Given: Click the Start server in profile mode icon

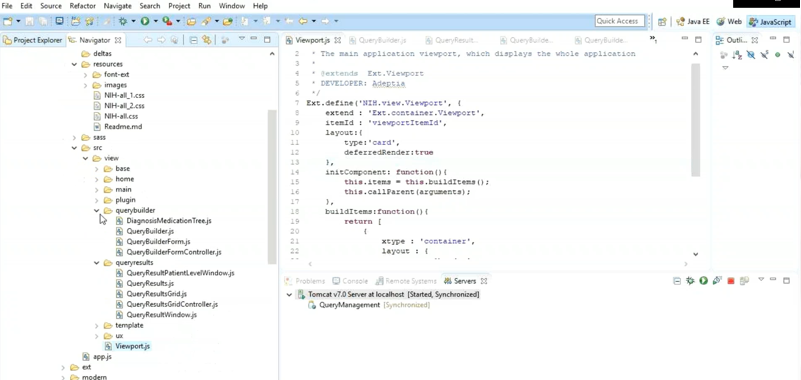Looking at the screenshot, I should point(717,280).
